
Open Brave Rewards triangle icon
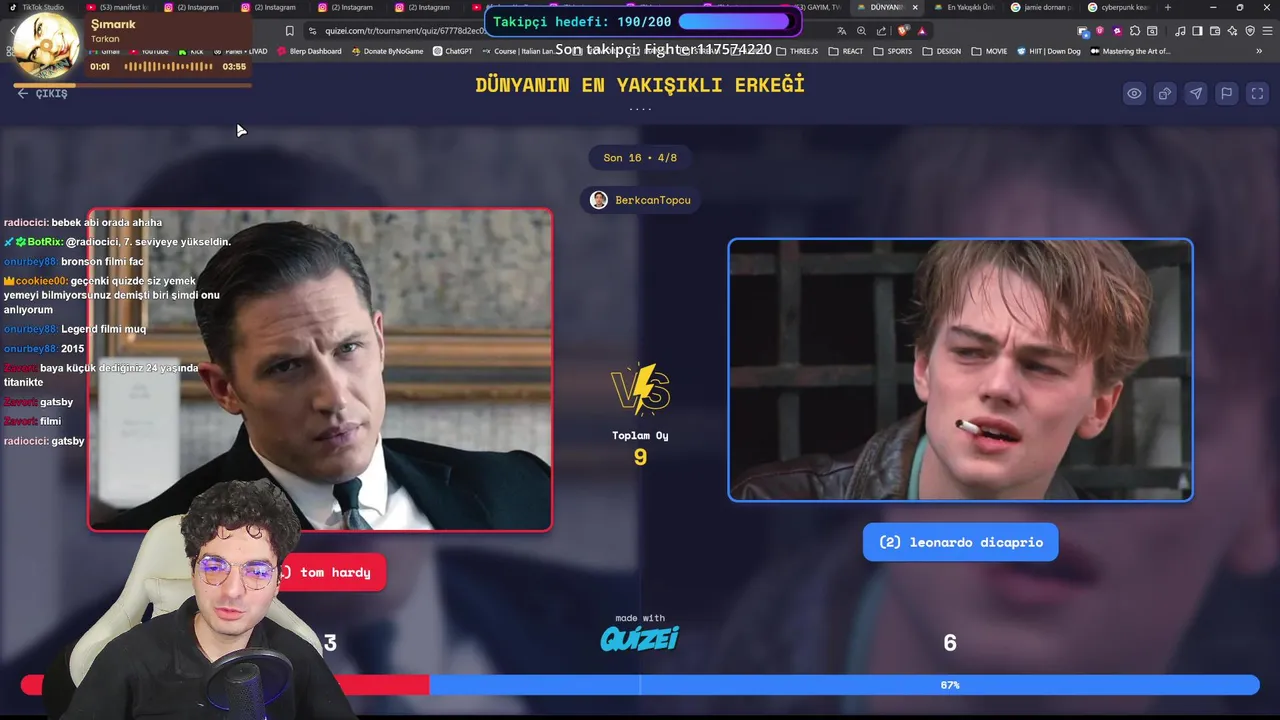pyautogui.click(x=922, y=31)
